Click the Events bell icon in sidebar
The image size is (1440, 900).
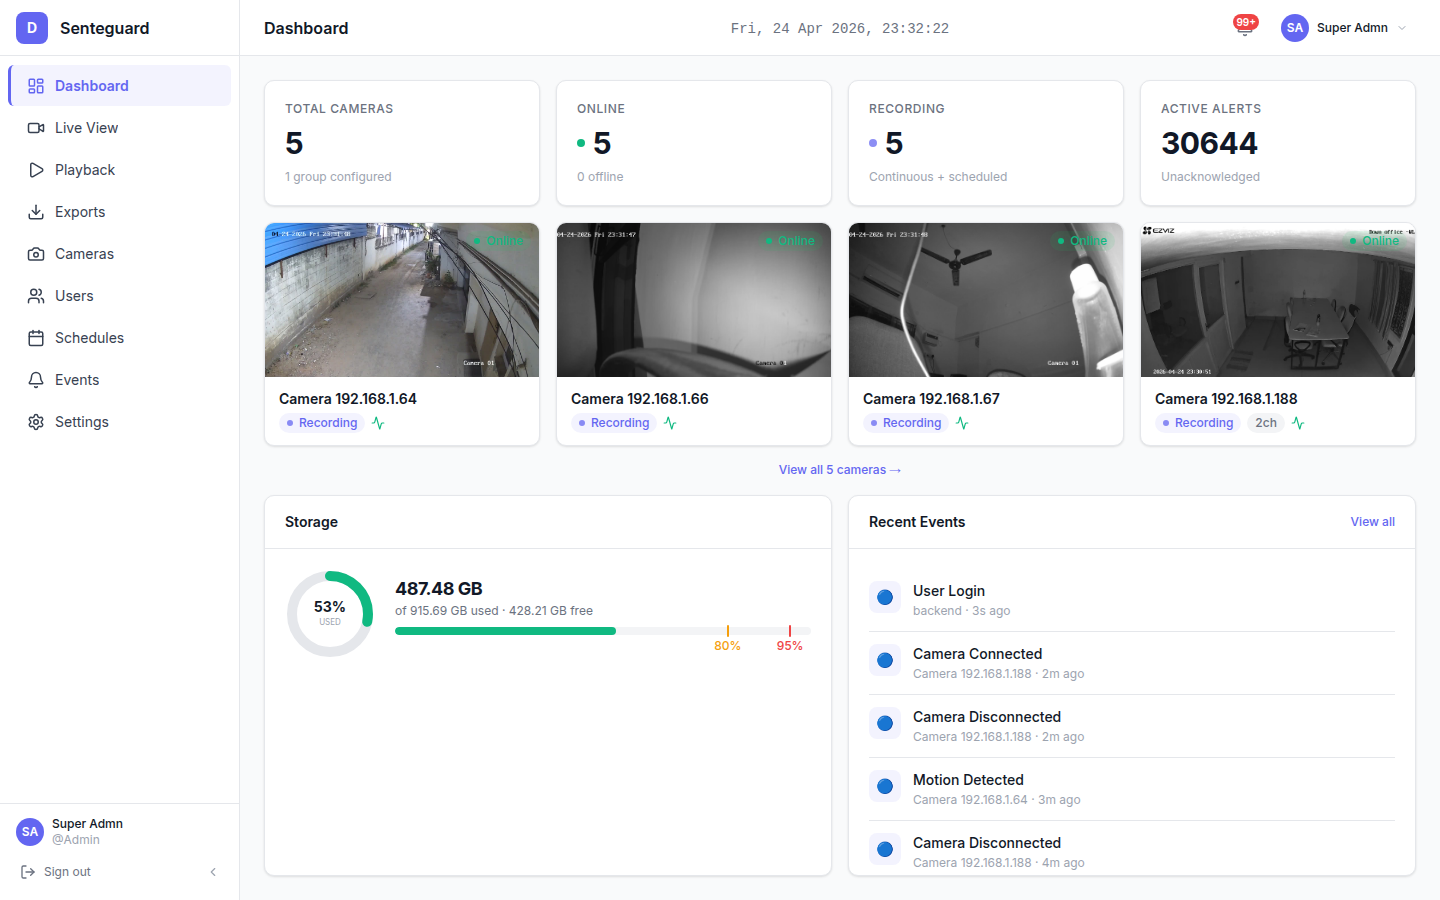[x=36, y=380]
